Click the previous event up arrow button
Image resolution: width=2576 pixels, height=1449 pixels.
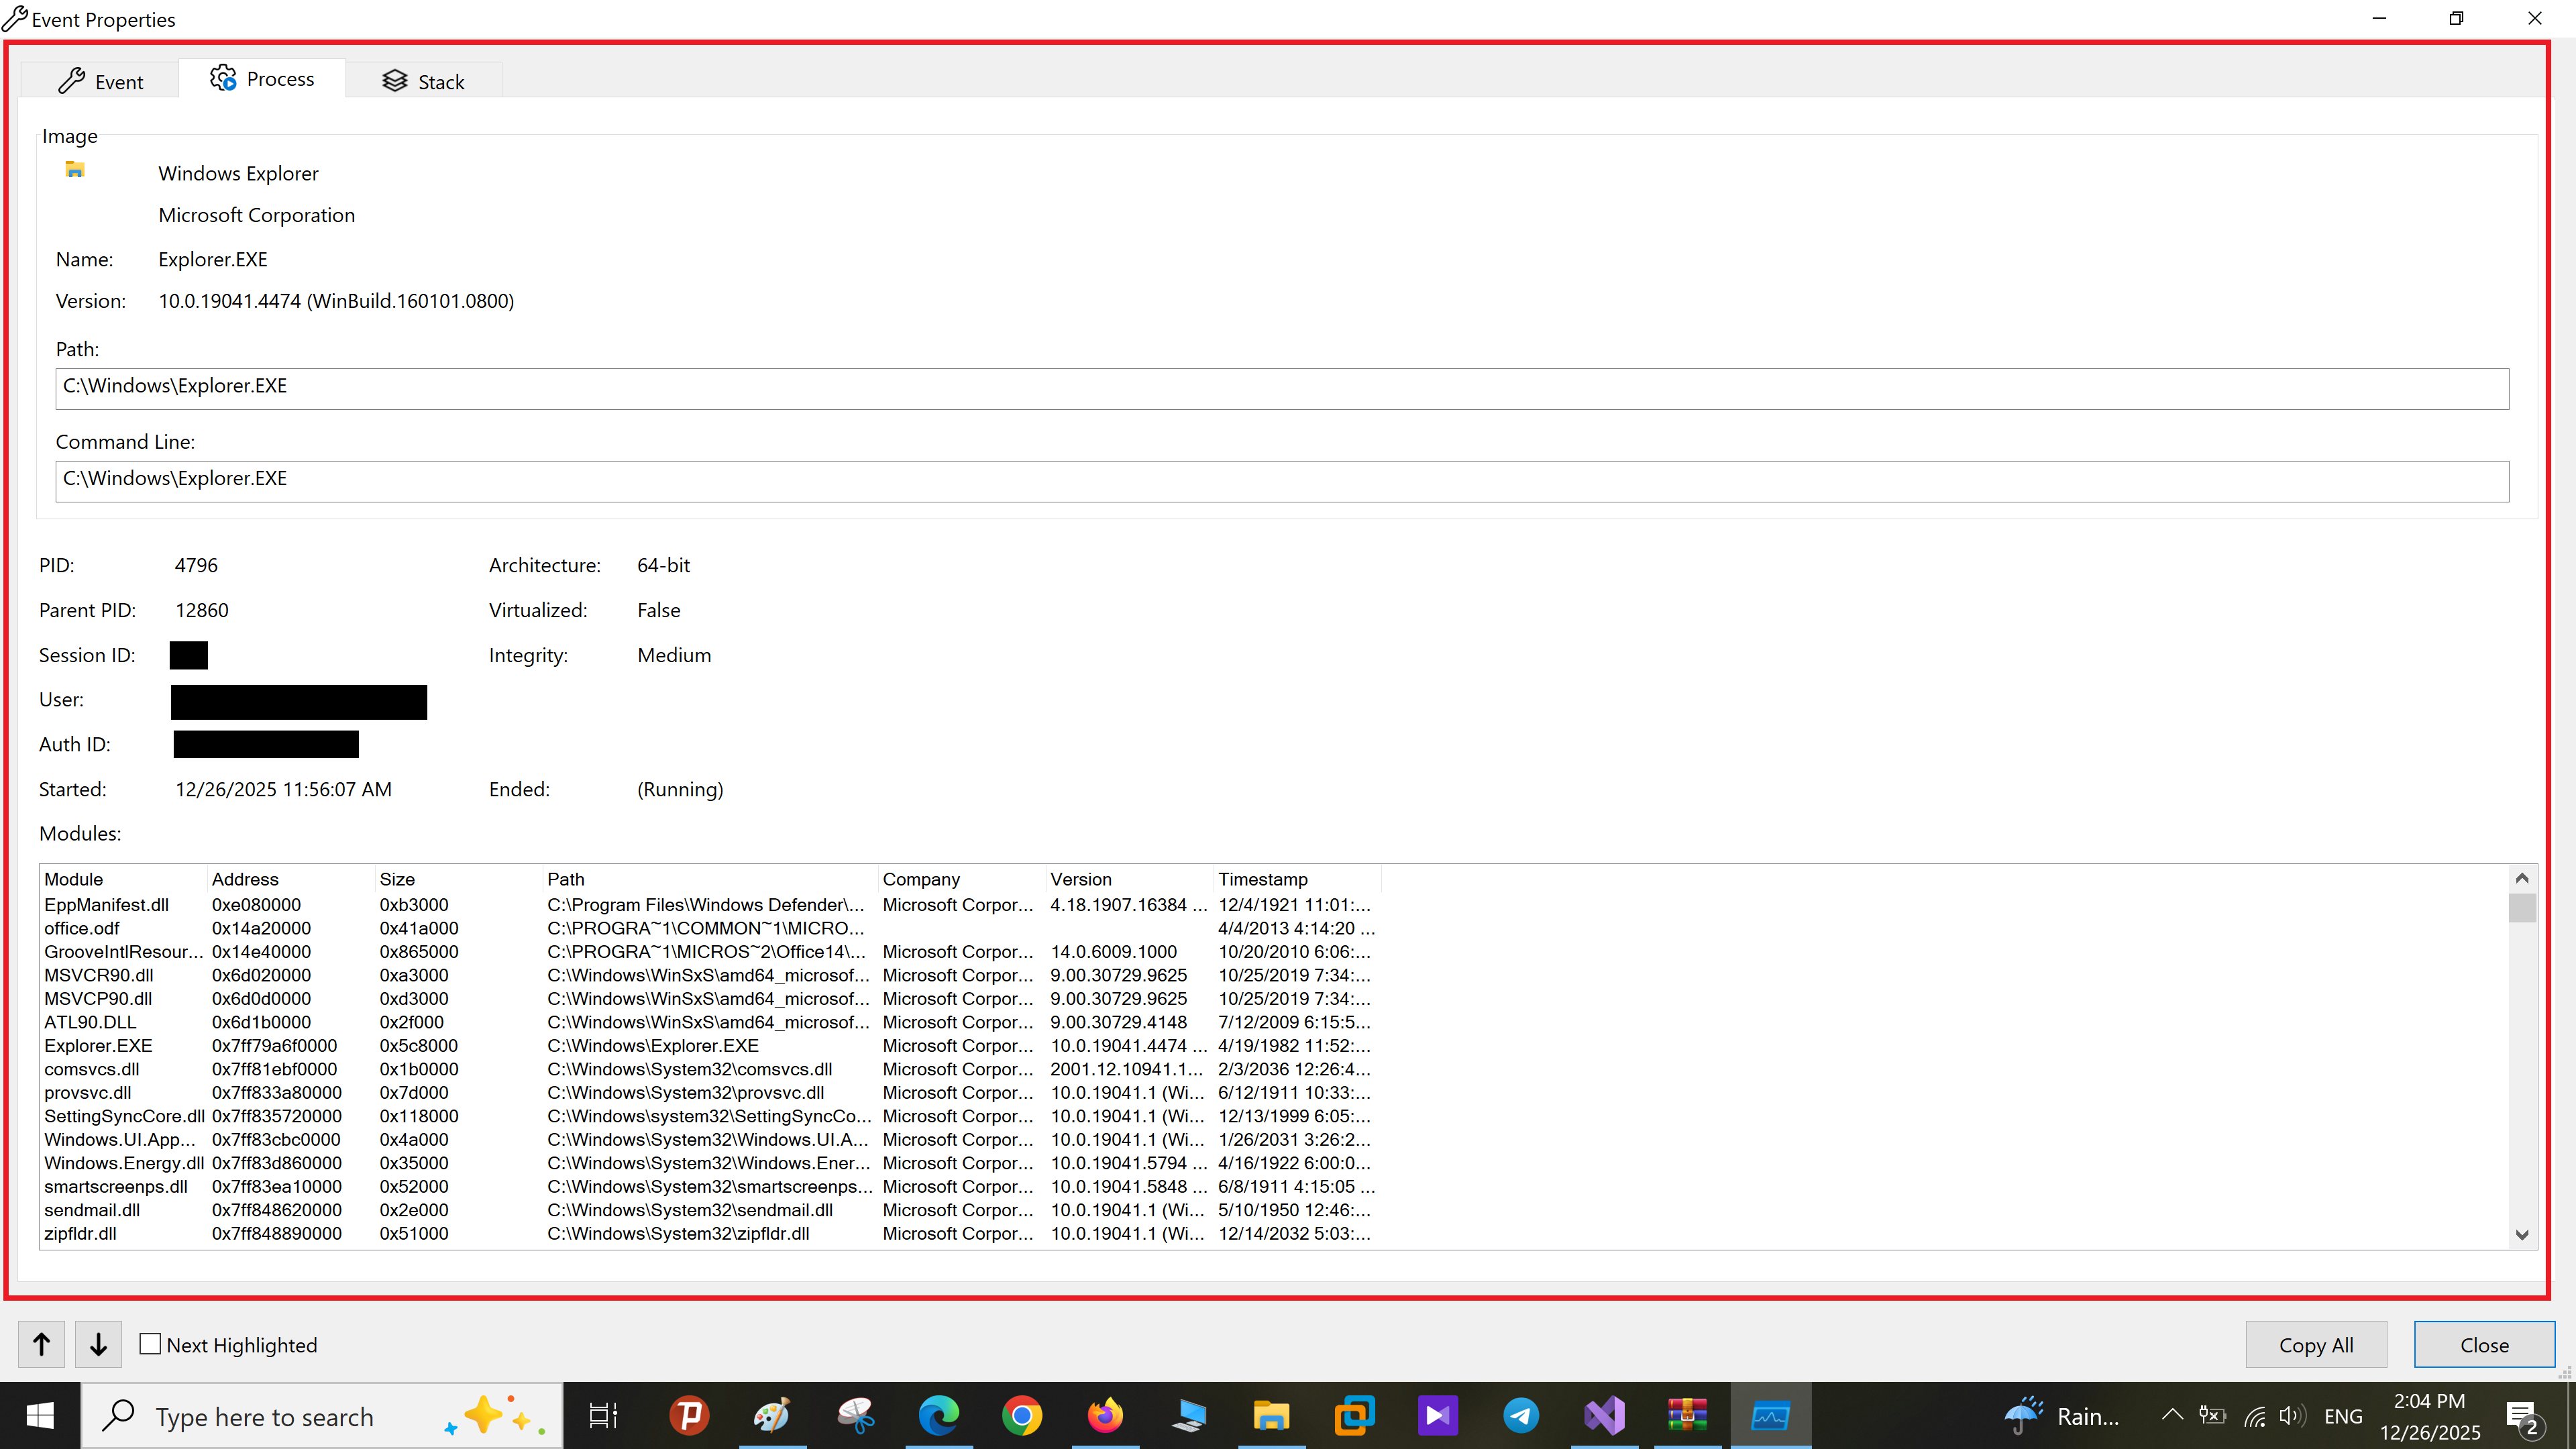(x=41, y=1344)
